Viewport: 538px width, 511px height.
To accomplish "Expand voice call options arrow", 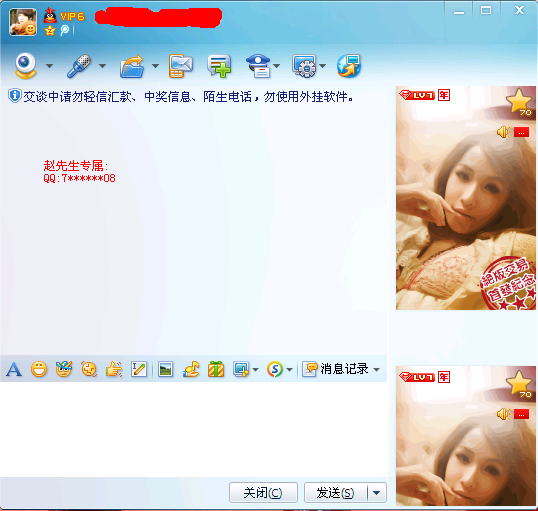I will point(102,66).
